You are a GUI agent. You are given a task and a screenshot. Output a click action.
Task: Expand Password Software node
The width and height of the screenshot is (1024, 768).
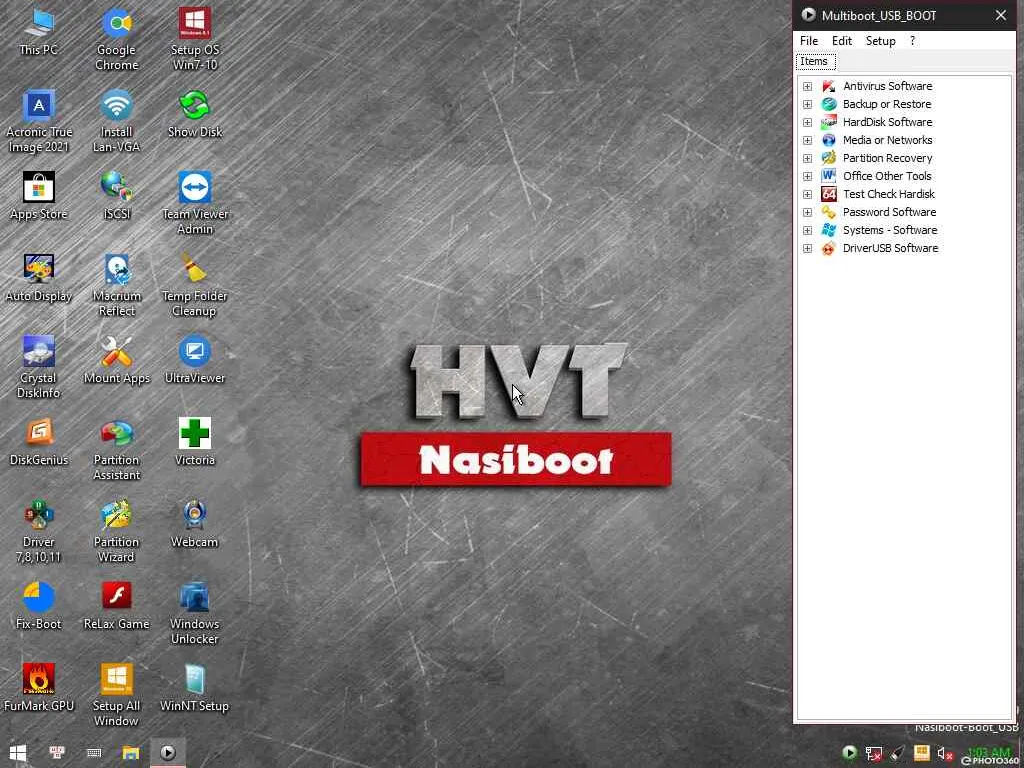pyautogui.click(x=808, y=212)
